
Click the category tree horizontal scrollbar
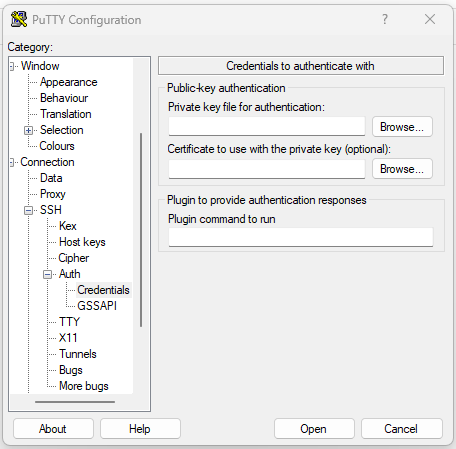coord(75,402)
